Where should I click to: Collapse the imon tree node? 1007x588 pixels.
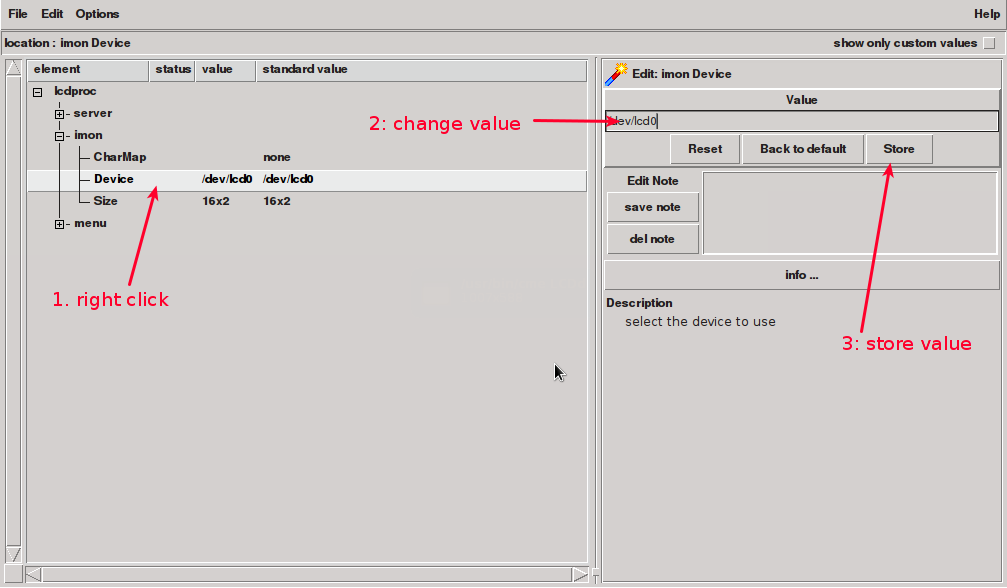(60, 136)
